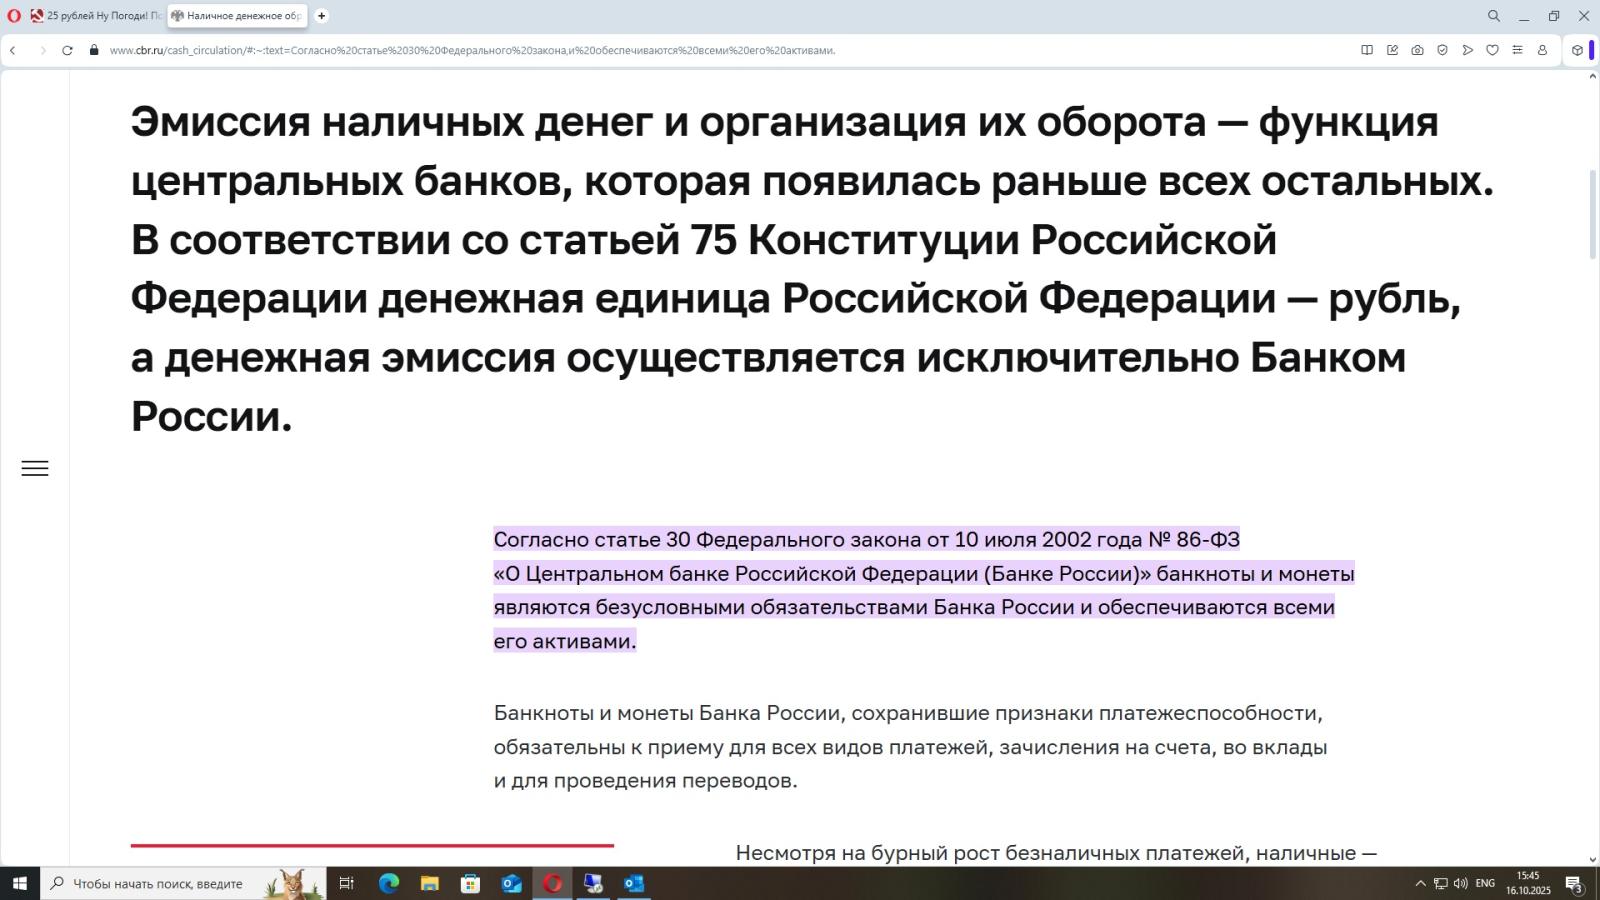The image size is (1600, 900).
Task: Search tabs with the magnifier icon
Action: point(1494,16)
